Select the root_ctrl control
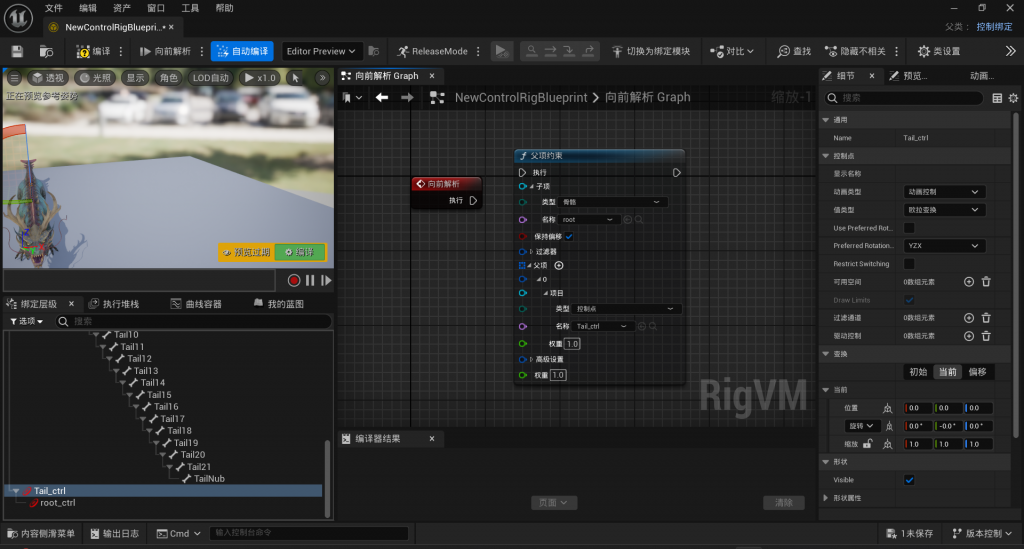This screenshot has height=549, width=1024. point(57,503)
